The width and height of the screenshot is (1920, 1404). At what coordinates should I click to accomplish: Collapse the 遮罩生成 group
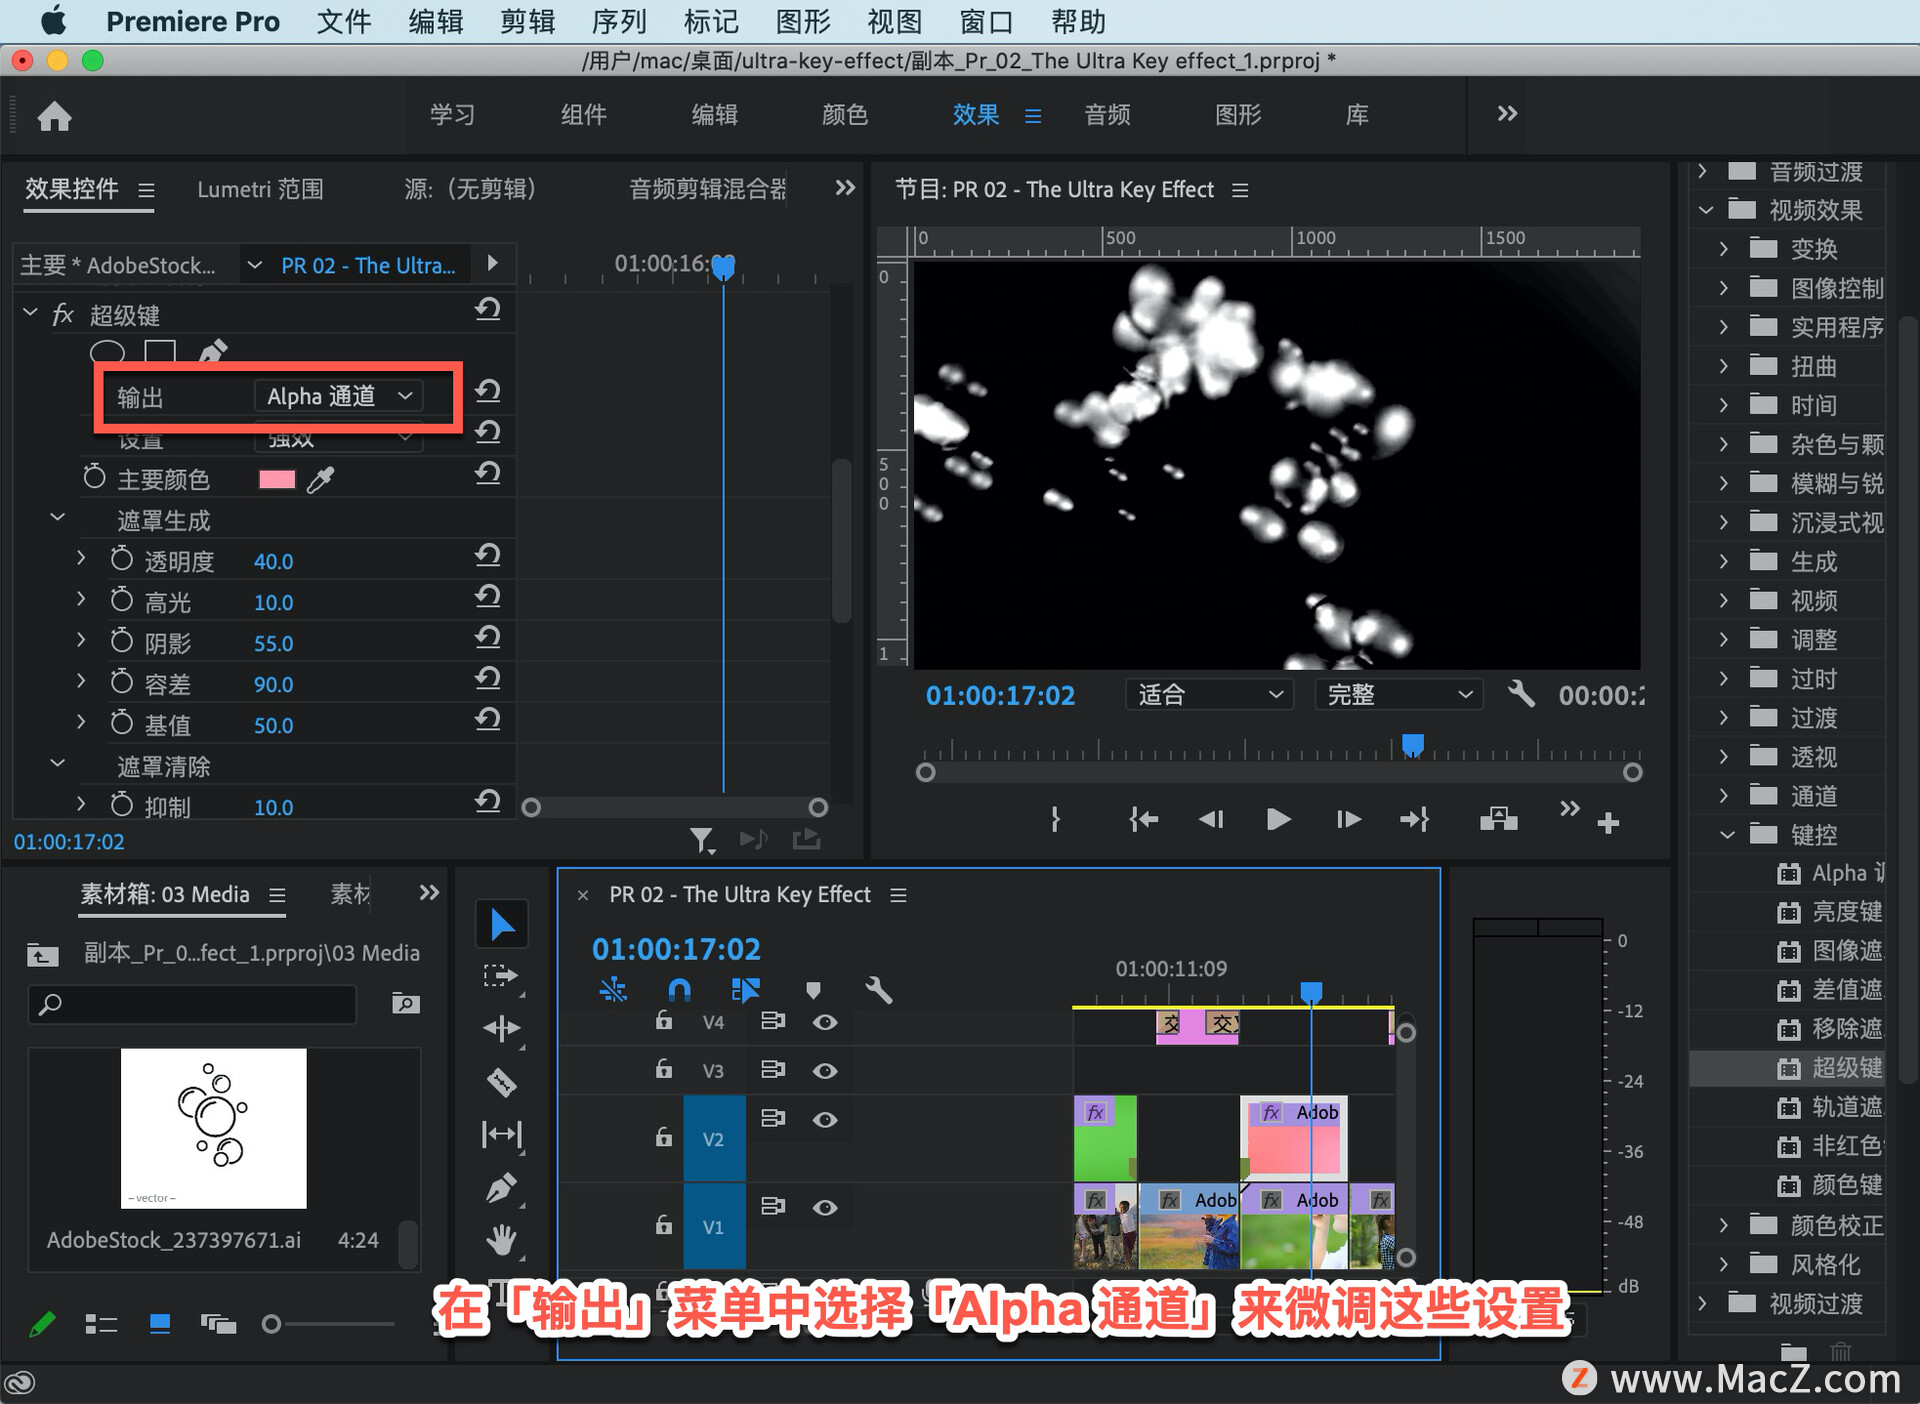58,518
